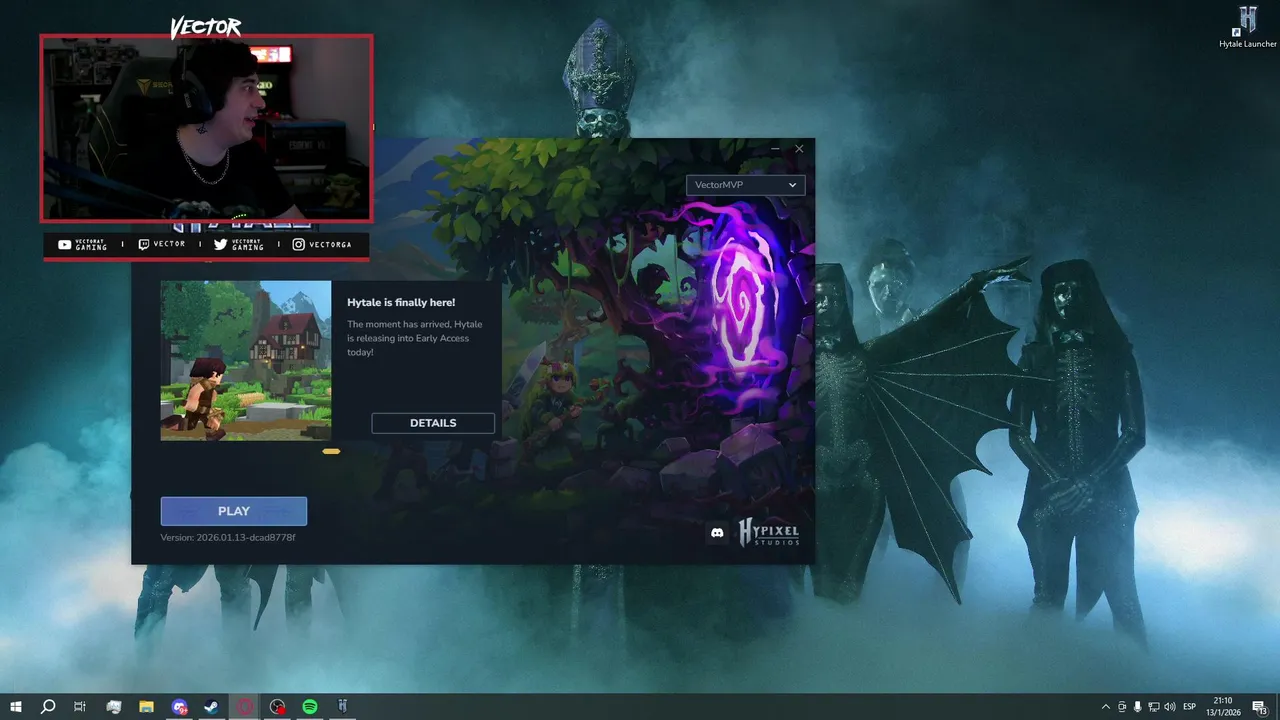Open the taskbar icon left of File Explorer
The width and height of the screenshot is (1280, 720).
point(113,707)
